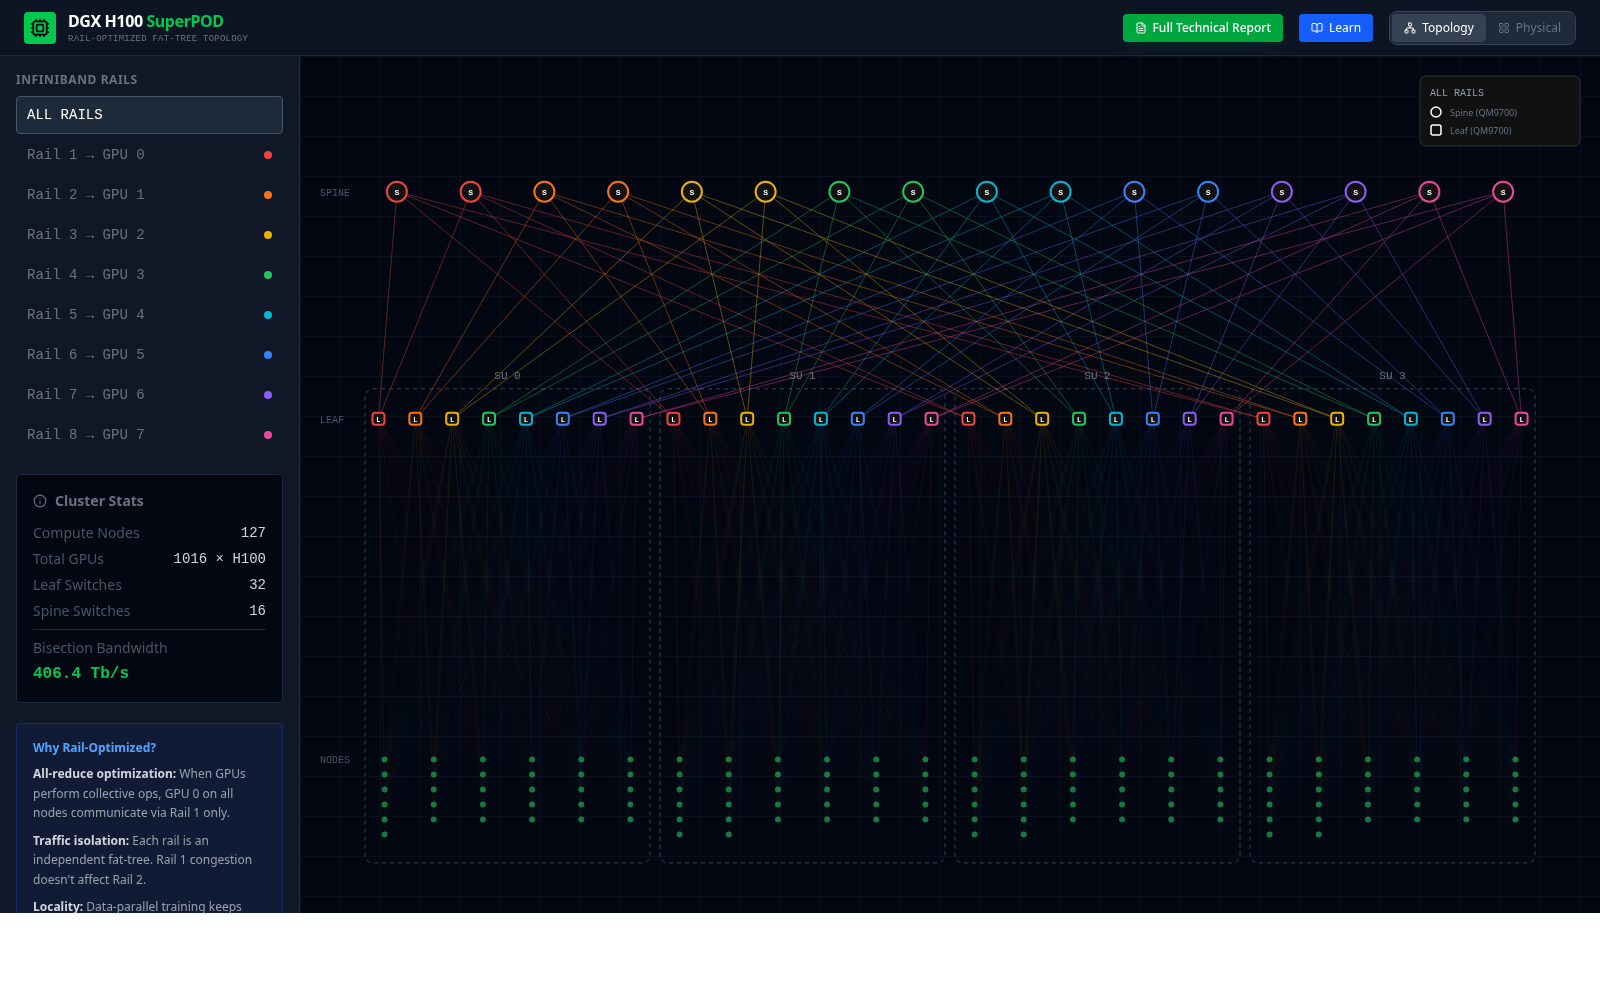This screenshot has width=1600, height=1000.
Task: Click the chip logo icon in the header
Action: coord(40,27)
